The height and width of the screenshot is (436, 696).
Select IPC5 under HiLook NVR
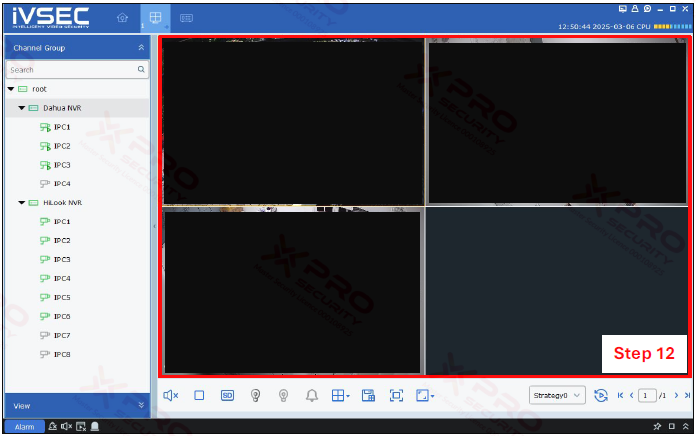pos(62,297)
